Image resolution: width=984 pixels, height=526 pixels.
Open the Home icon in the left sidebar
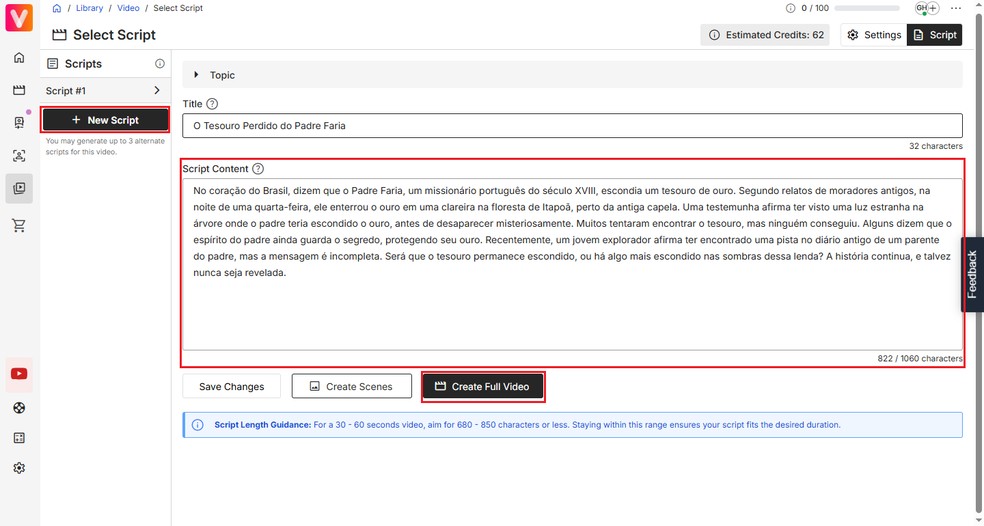tap(19, 58)
